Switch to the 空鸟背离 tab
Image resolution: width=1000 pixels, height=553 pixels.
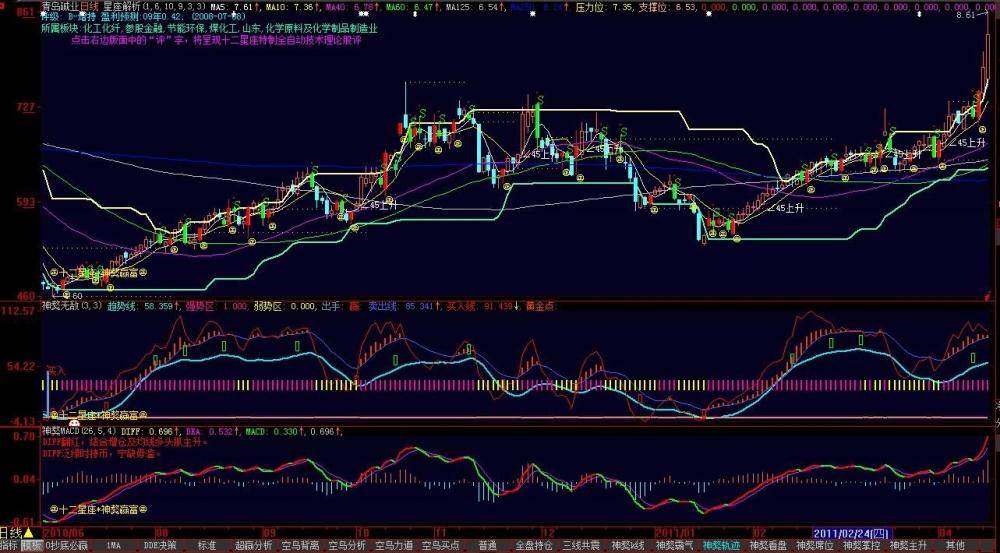click(300, 546)
